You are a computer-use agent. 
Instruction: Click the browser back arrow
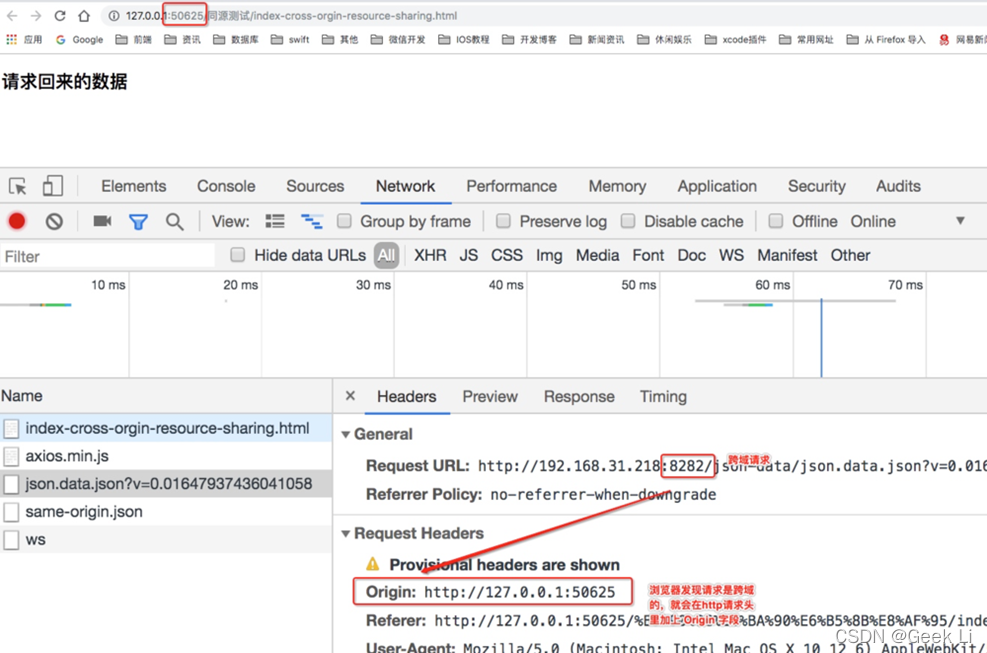coord(12,16)
